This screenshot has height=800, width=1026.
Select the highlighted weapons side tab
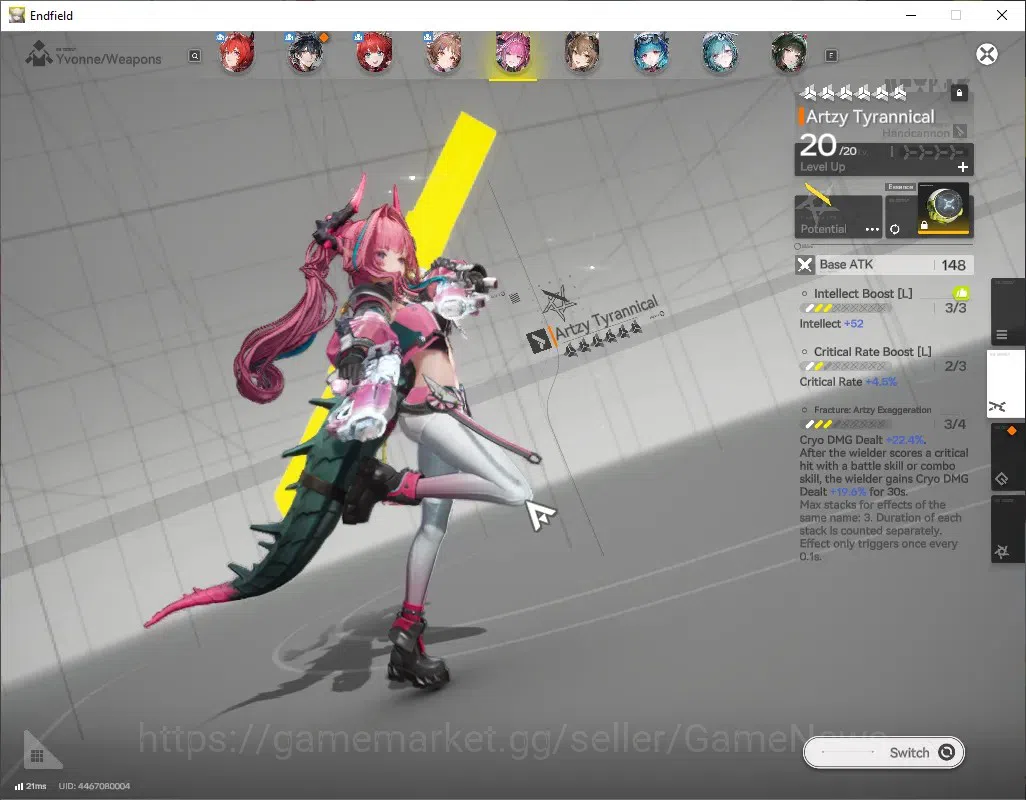(x=1006, y=385)
